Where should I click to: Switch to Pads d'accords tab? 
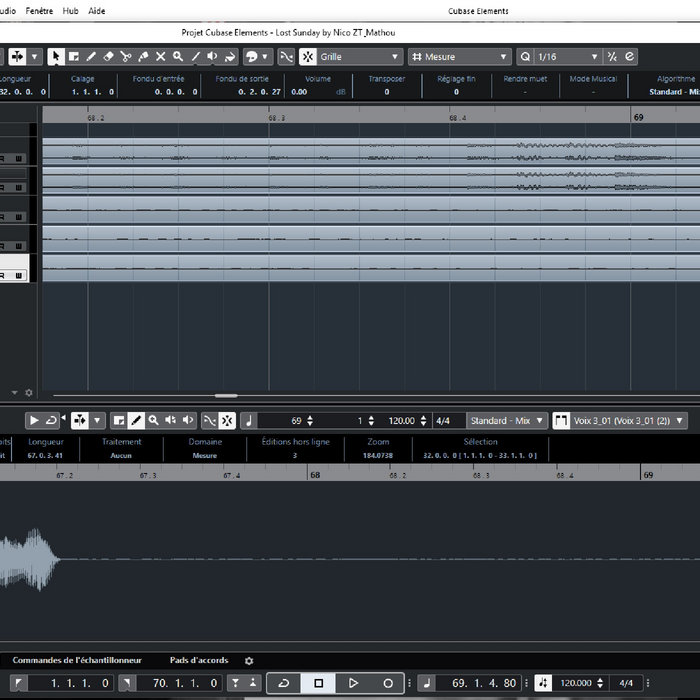point(199,660)
